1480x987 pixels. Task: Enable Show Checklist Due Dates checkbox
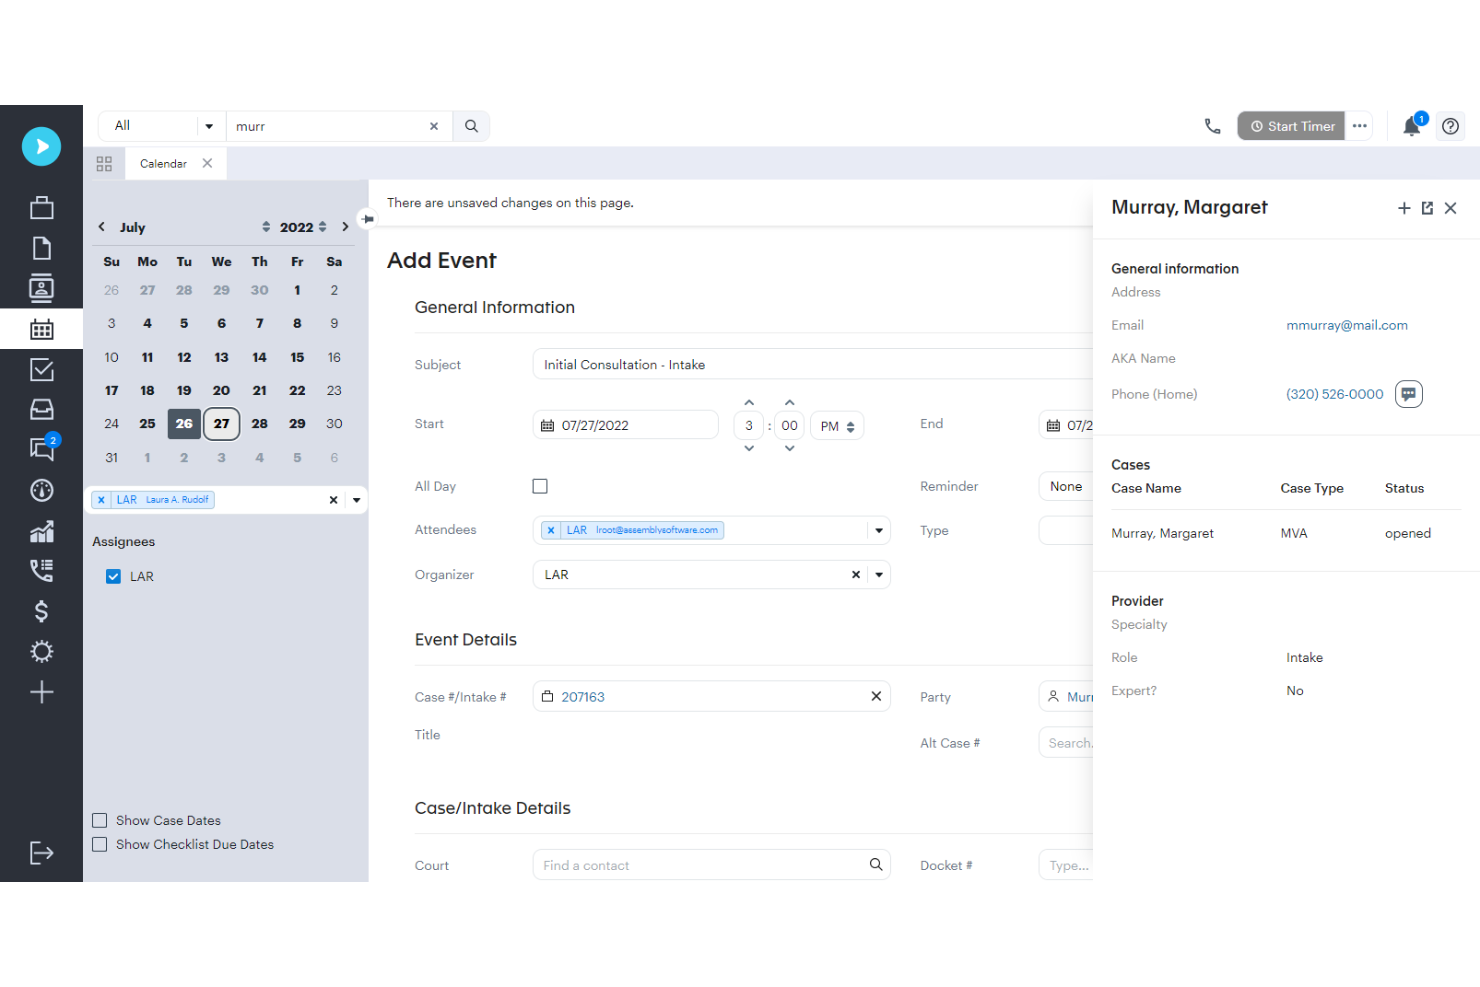pyautogui.click(x=100, y=844)
